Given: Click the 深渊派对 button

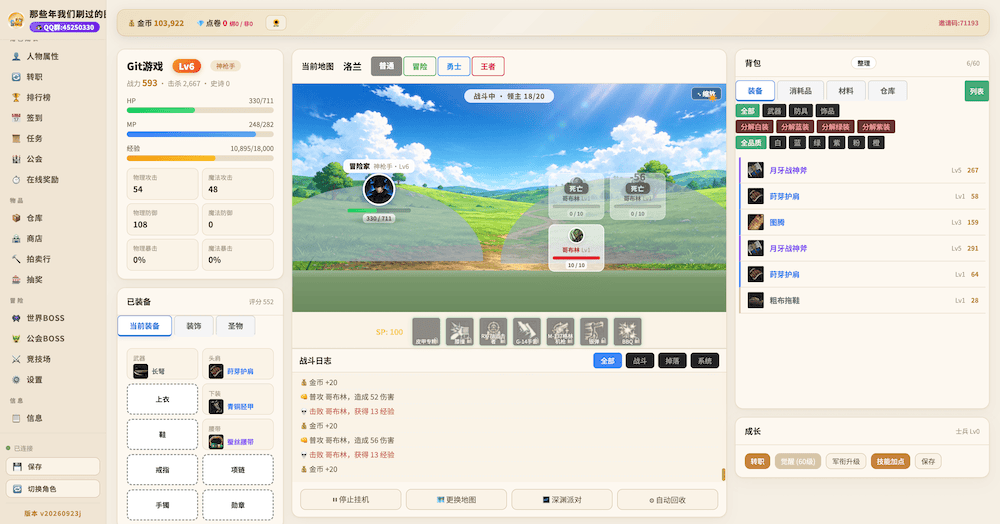Looking at the screenshot, I should tap(562, 500).
